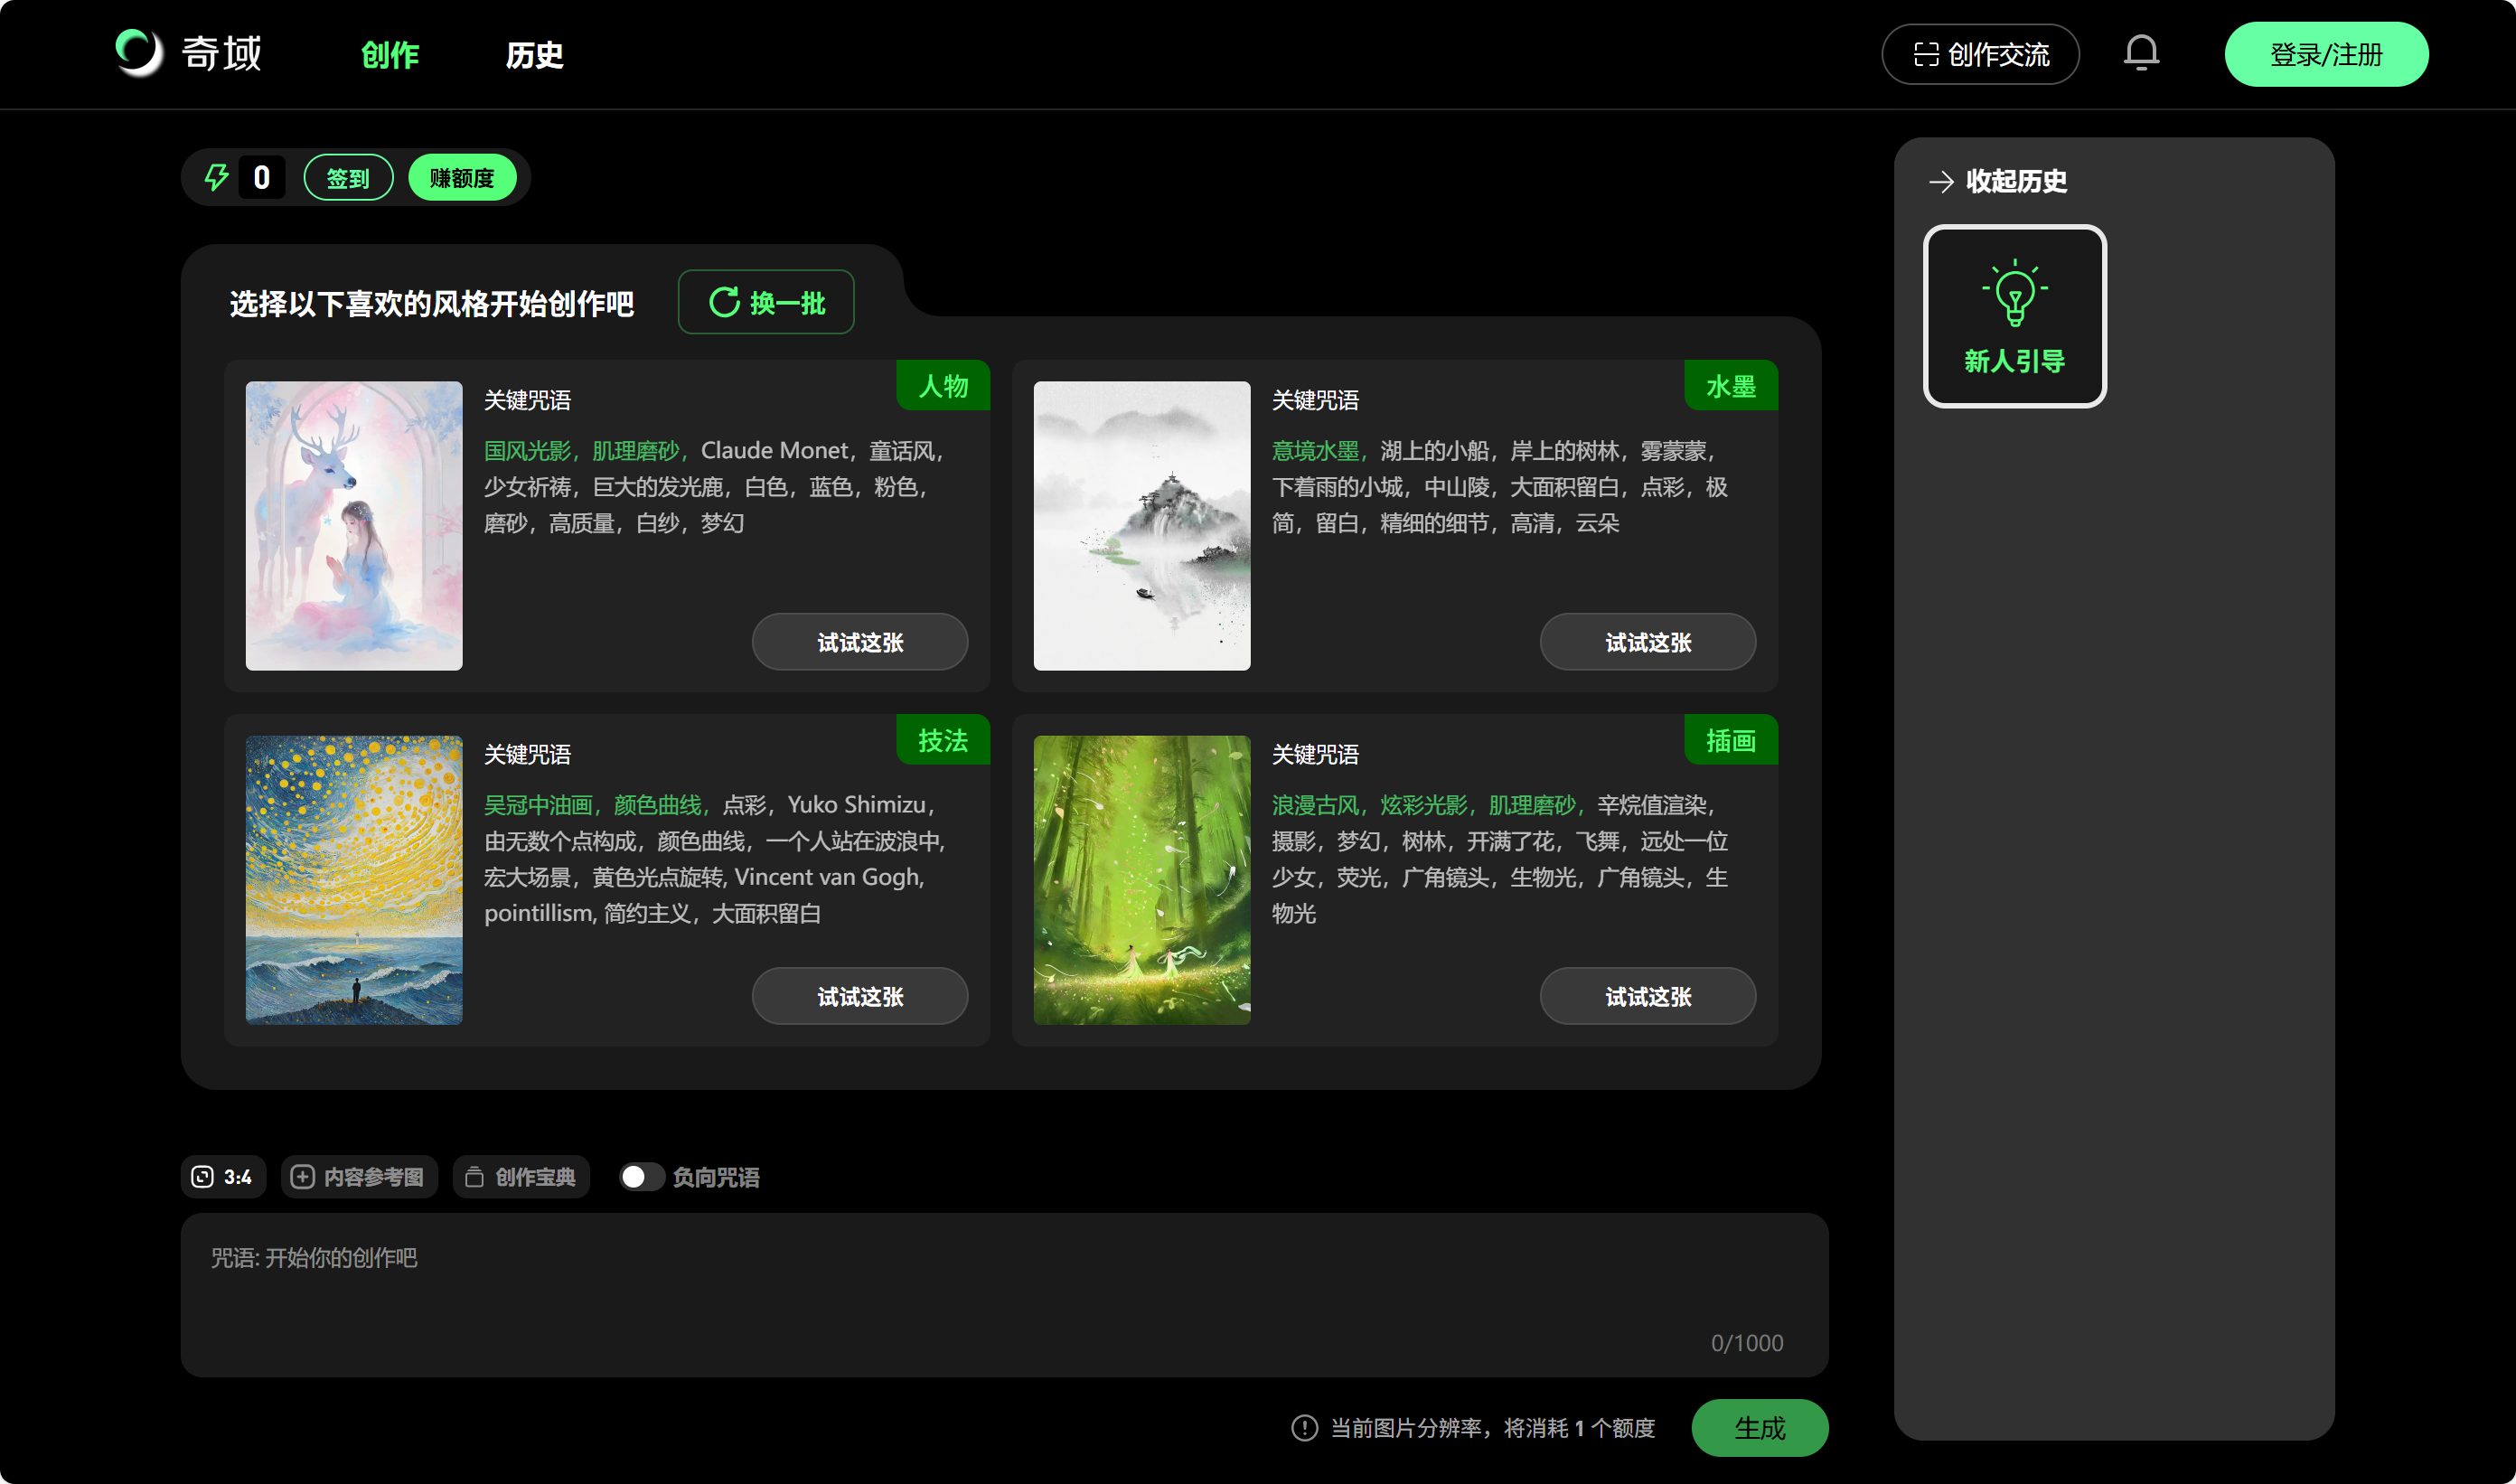Open the notification bell

[x=2141, y=53]
